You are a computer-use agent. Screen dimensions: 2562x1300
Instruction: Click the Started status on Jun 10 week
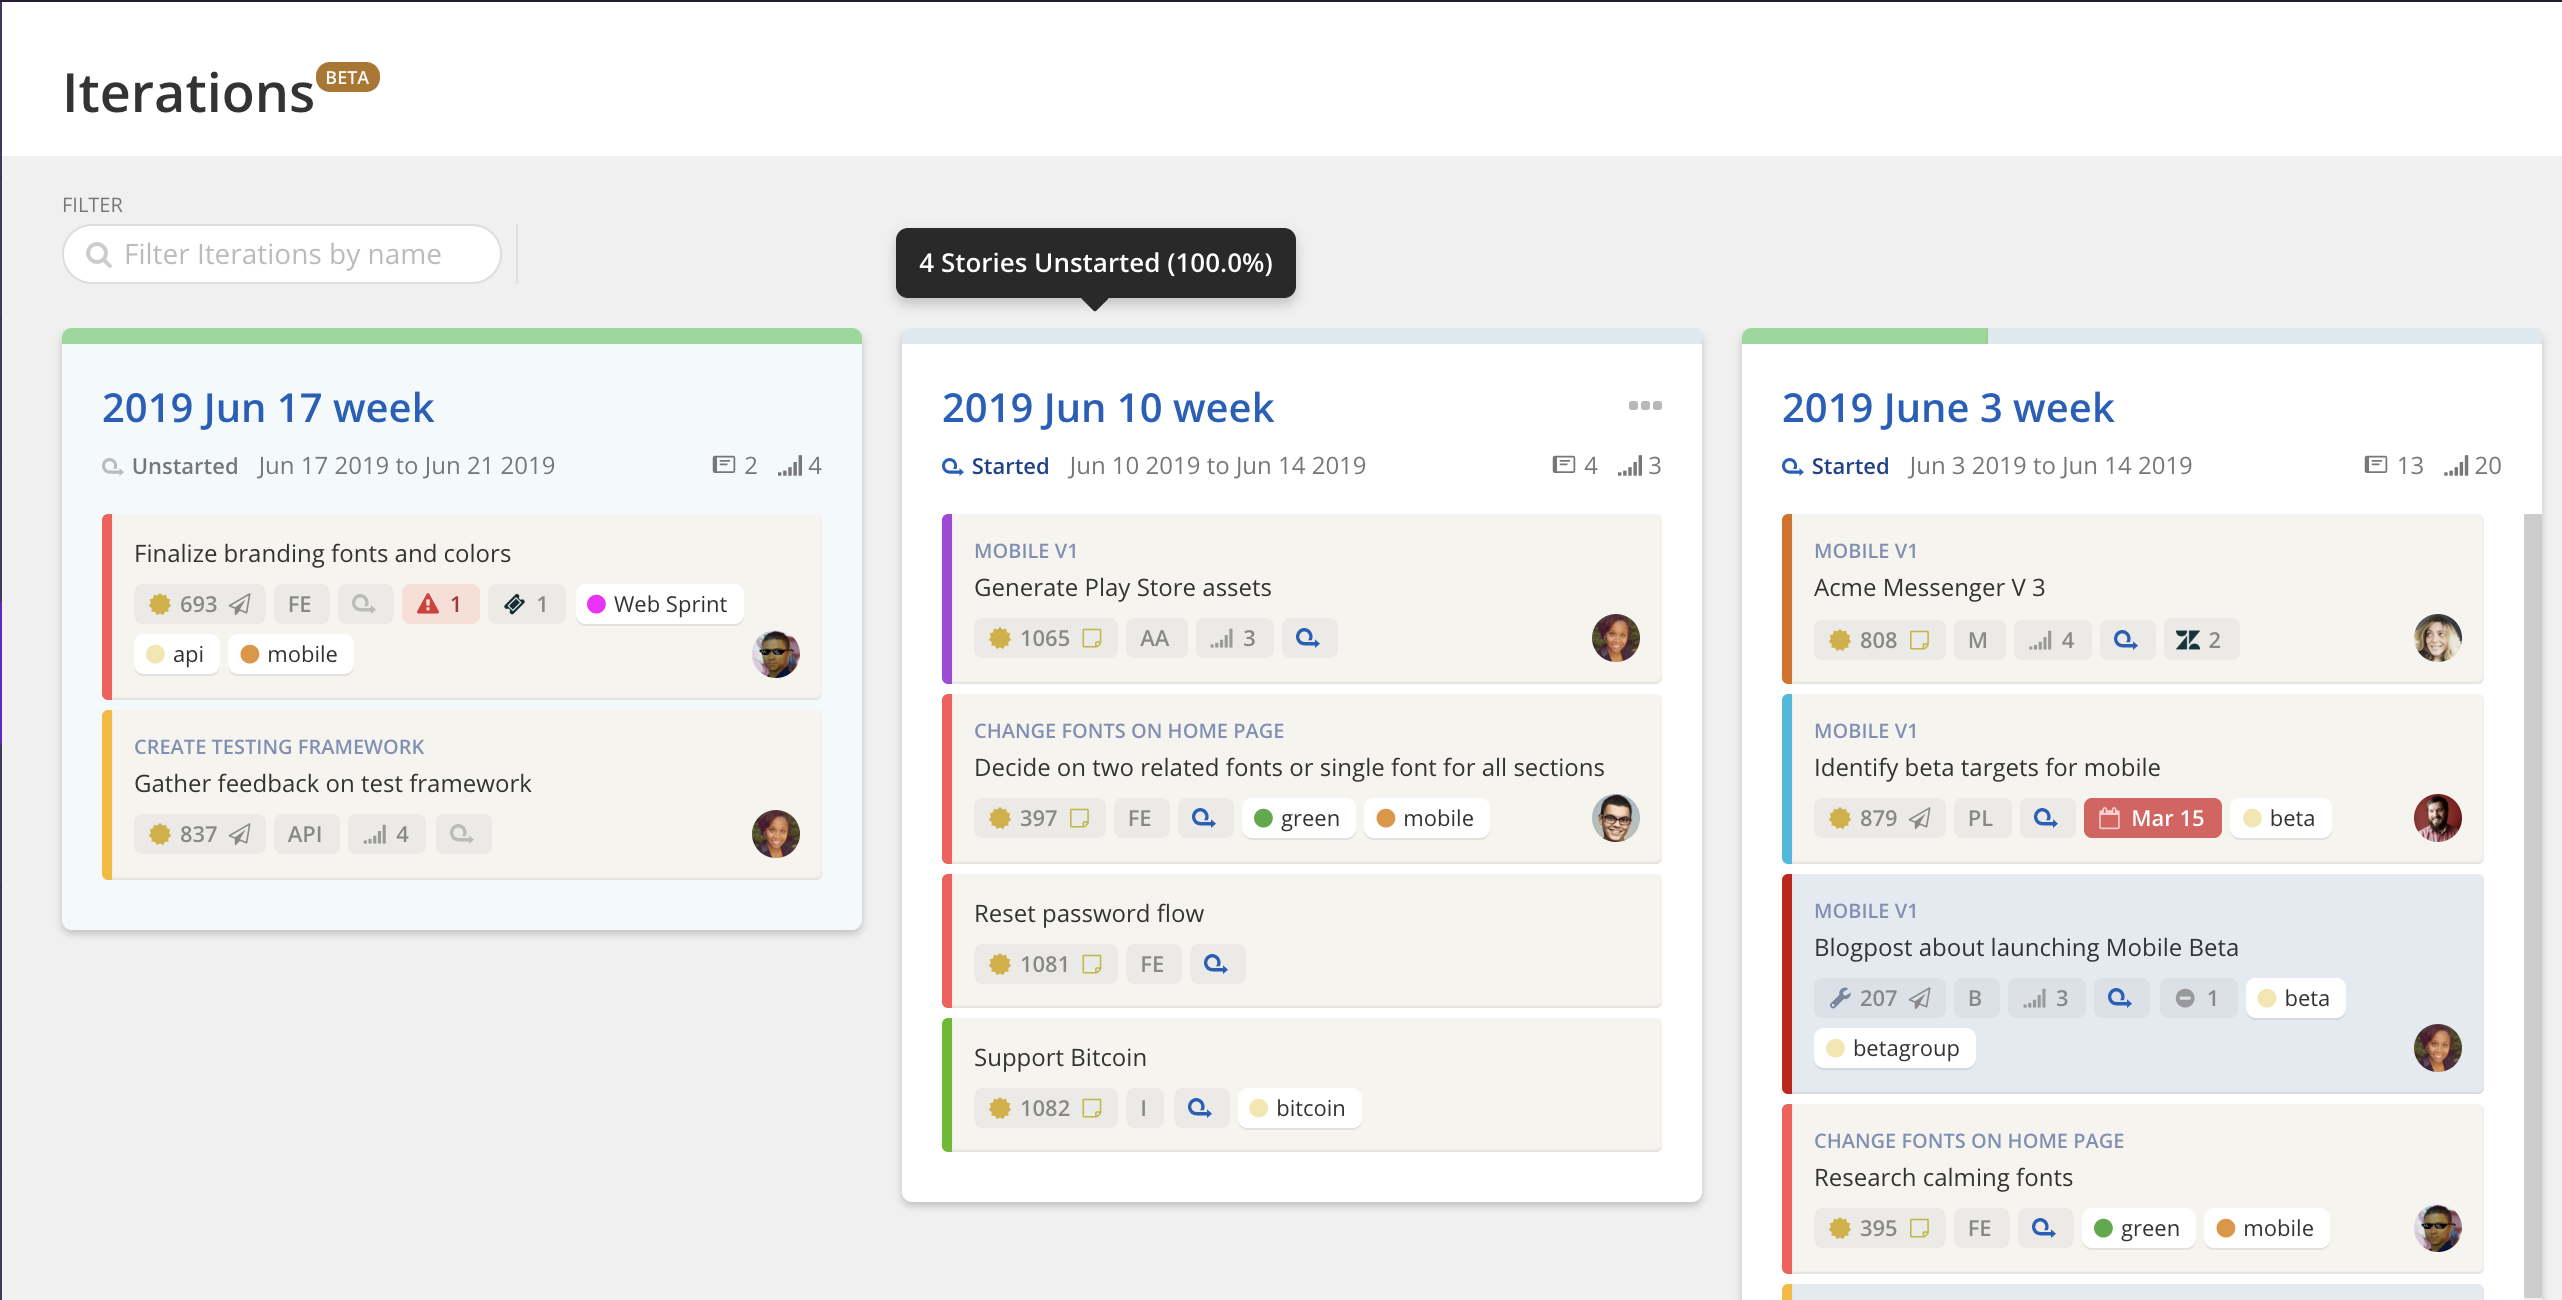996,466
